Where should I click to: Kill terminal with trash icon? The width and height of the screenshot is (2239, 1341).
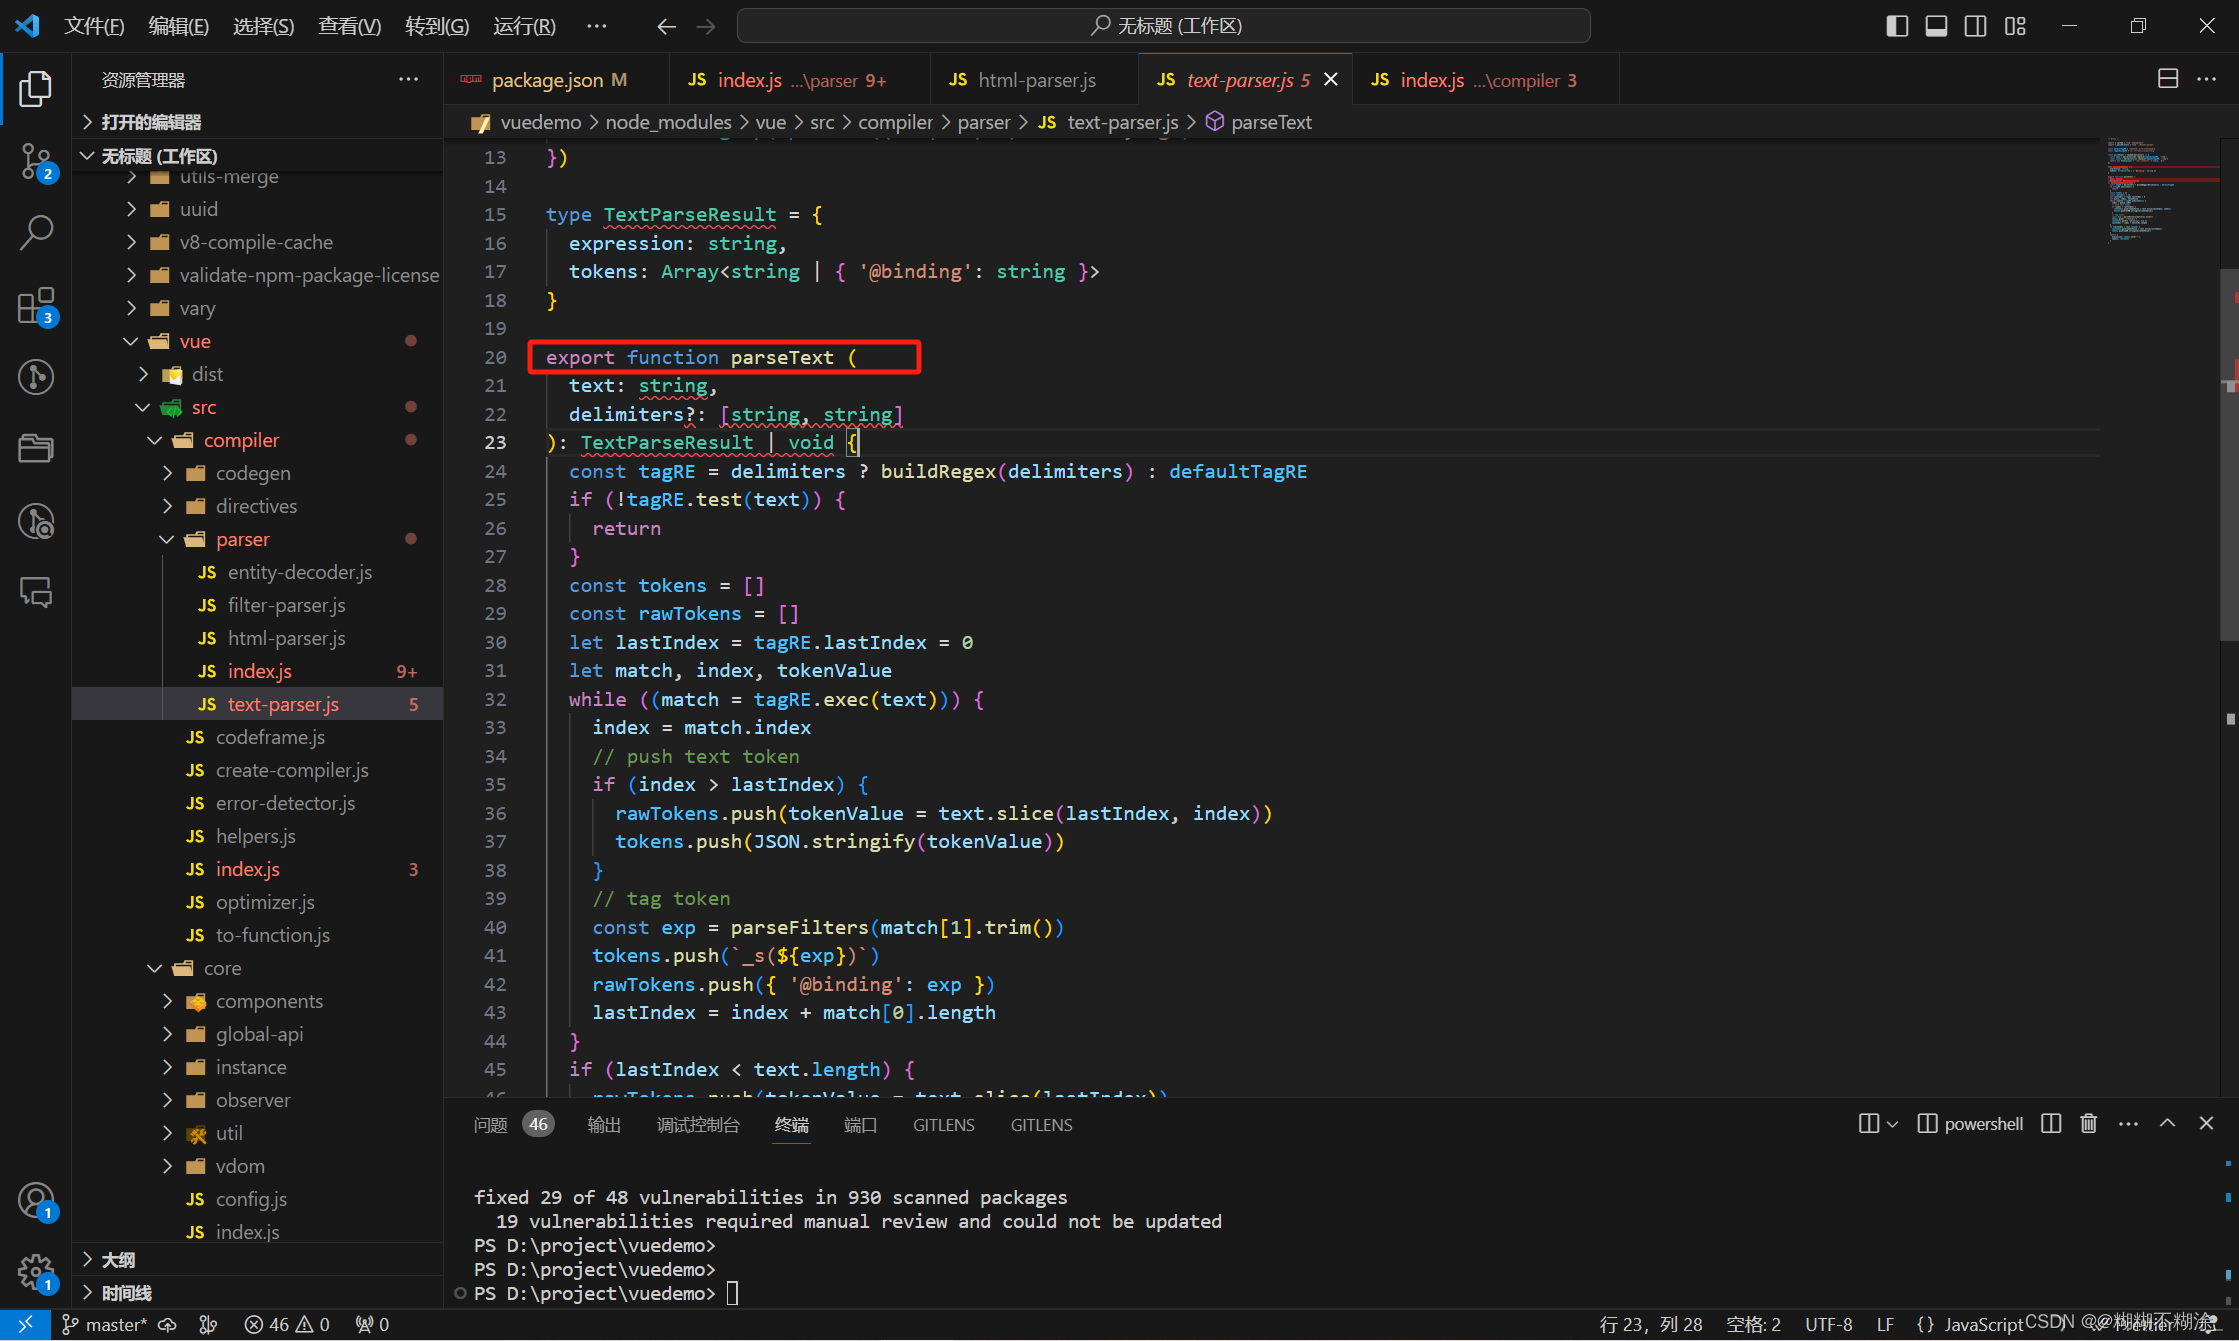(x=2088, y=1124)
